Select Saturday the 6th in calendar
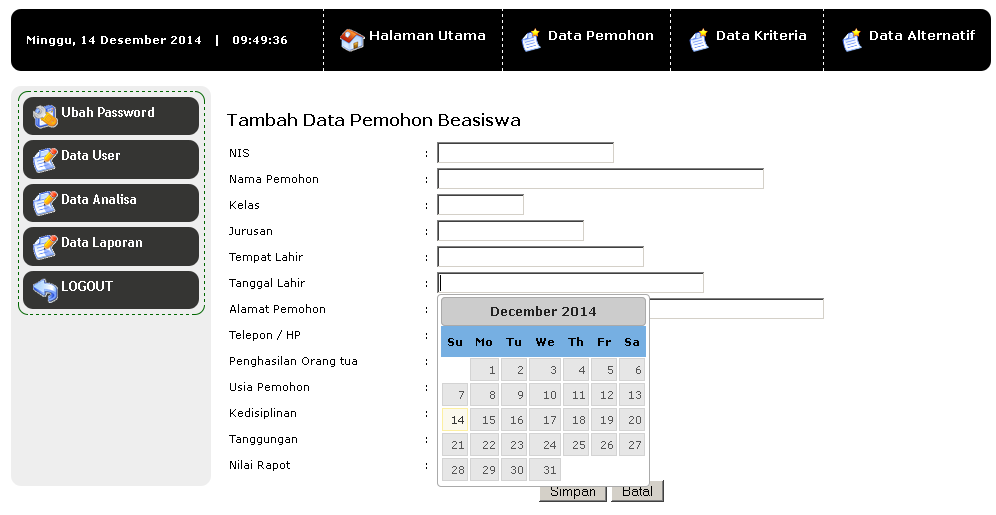996x515 pixels. (632, 370)
